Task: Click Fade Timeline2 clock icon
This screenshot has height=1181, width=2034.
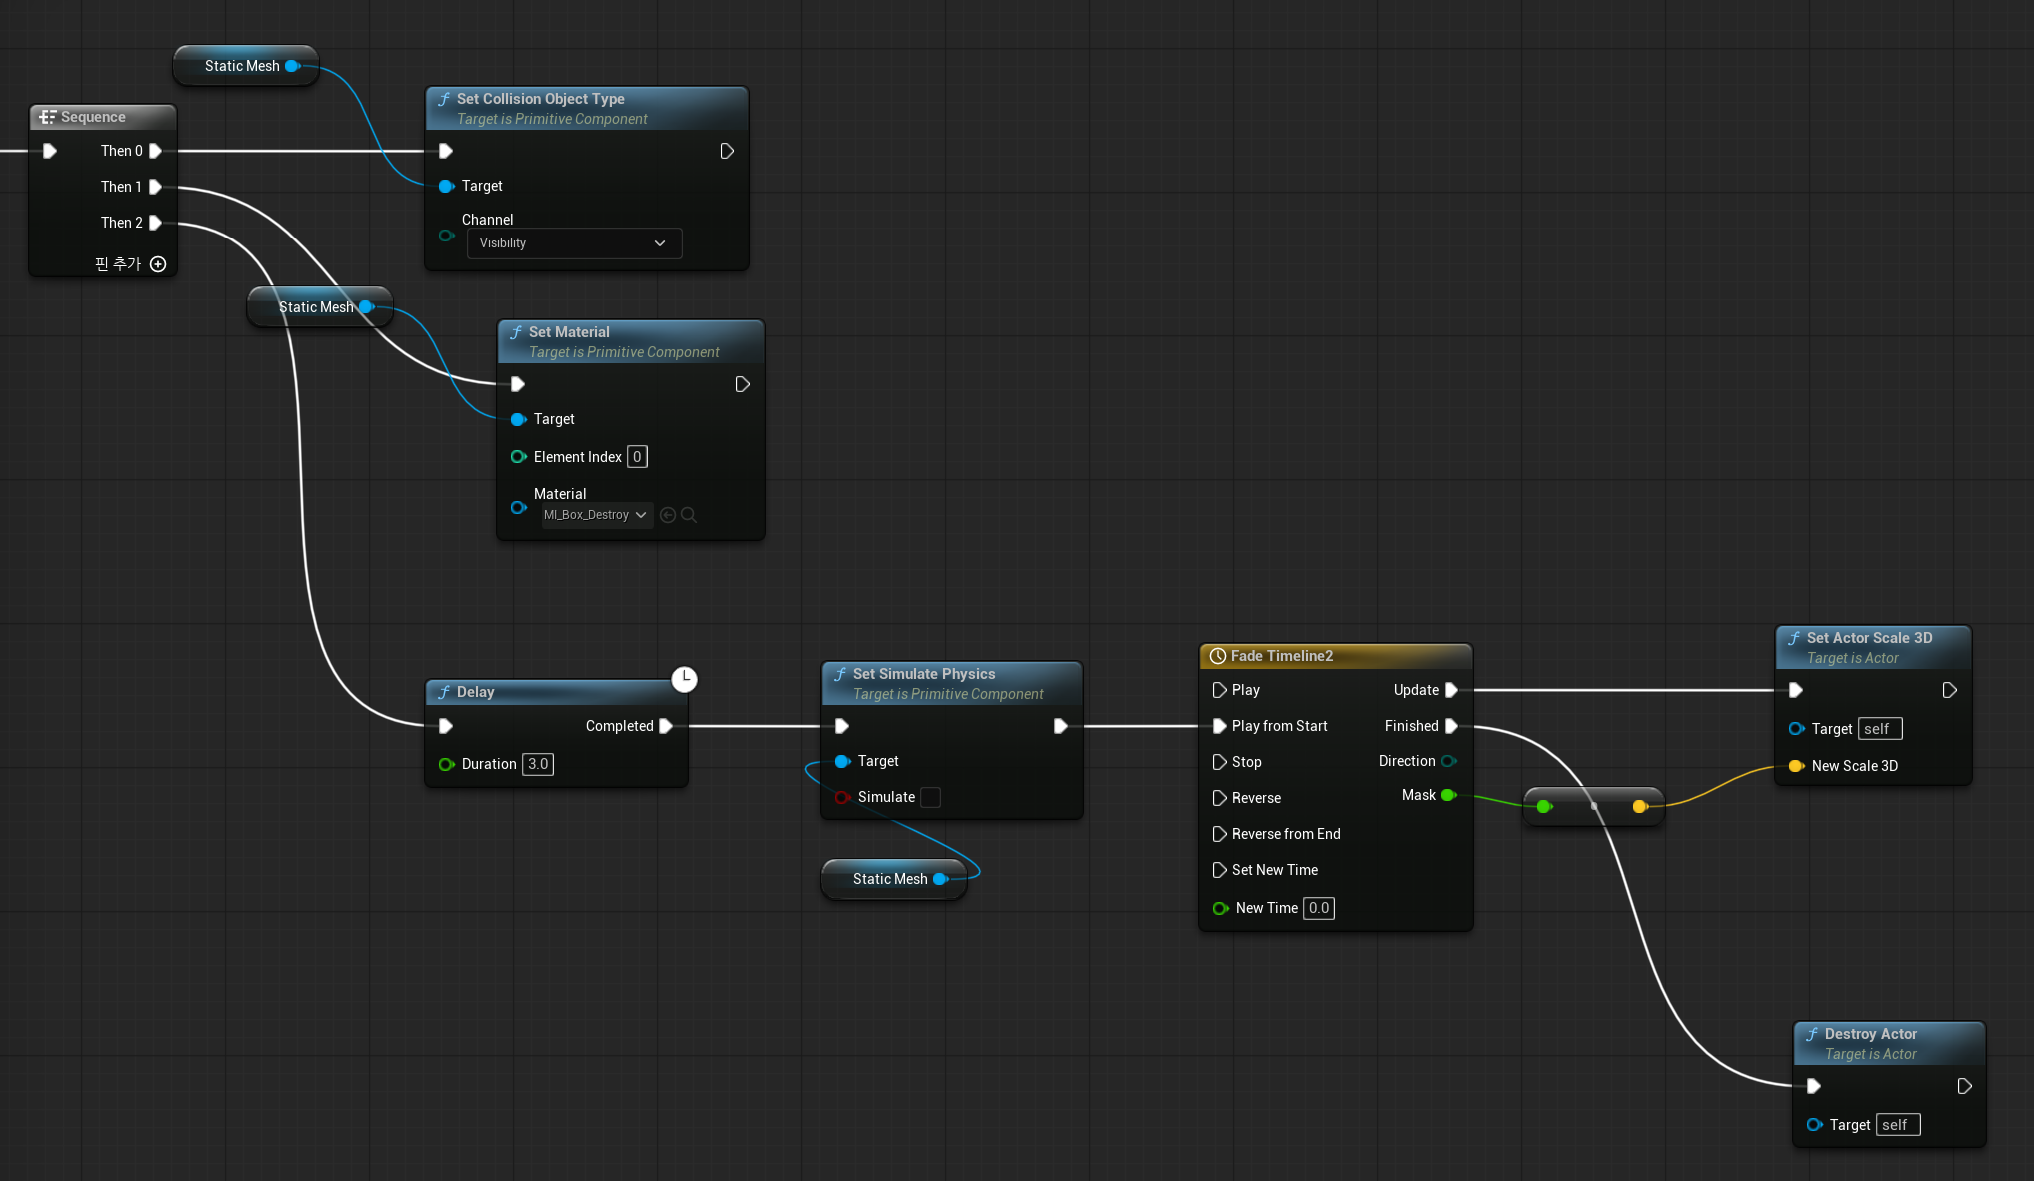Action: [x=1218, y=656]
